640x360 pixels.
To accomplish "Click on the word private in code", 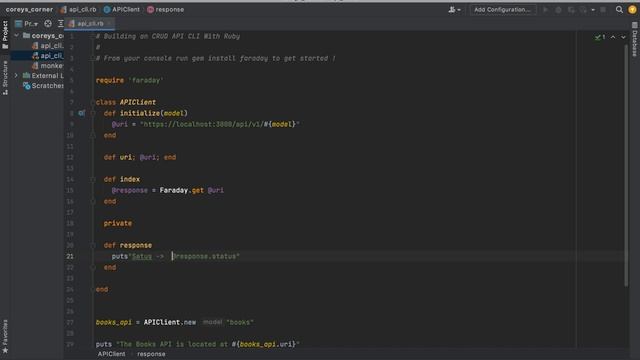I will (118, 223).
